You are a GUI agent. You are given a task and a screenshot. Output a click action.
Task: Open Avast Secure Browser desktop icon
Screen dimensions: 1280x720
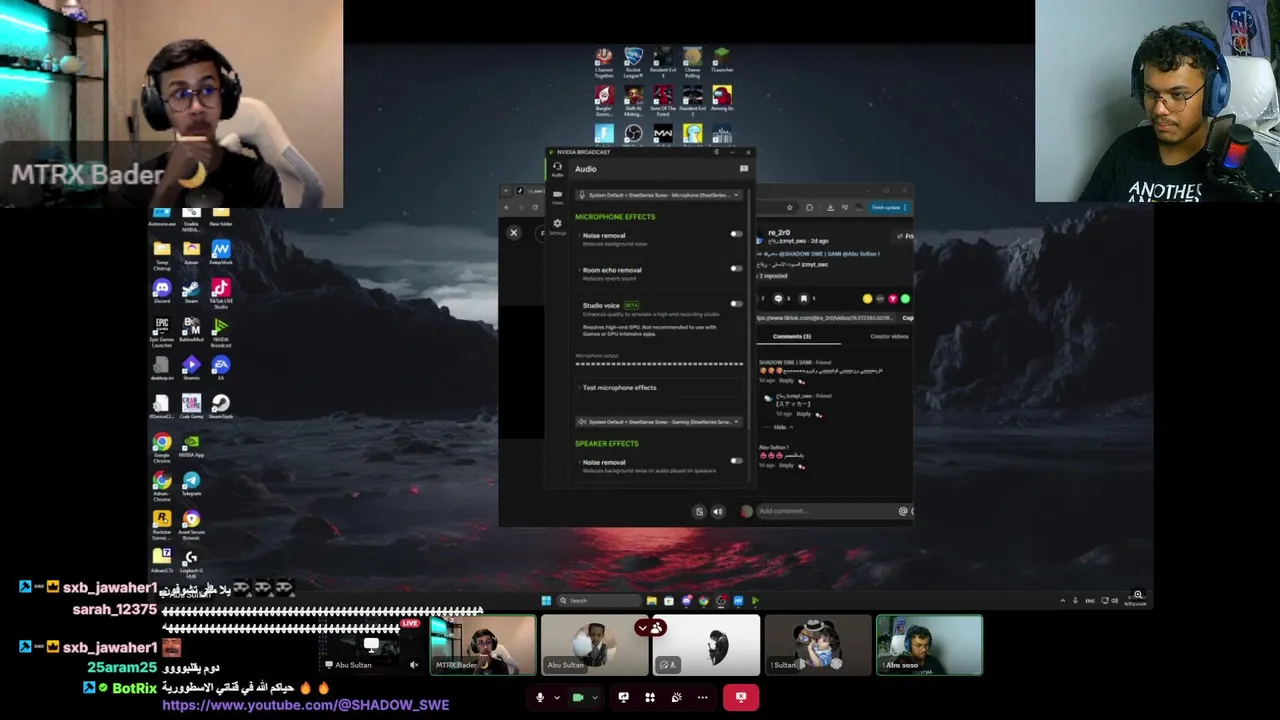pos(191,524)
